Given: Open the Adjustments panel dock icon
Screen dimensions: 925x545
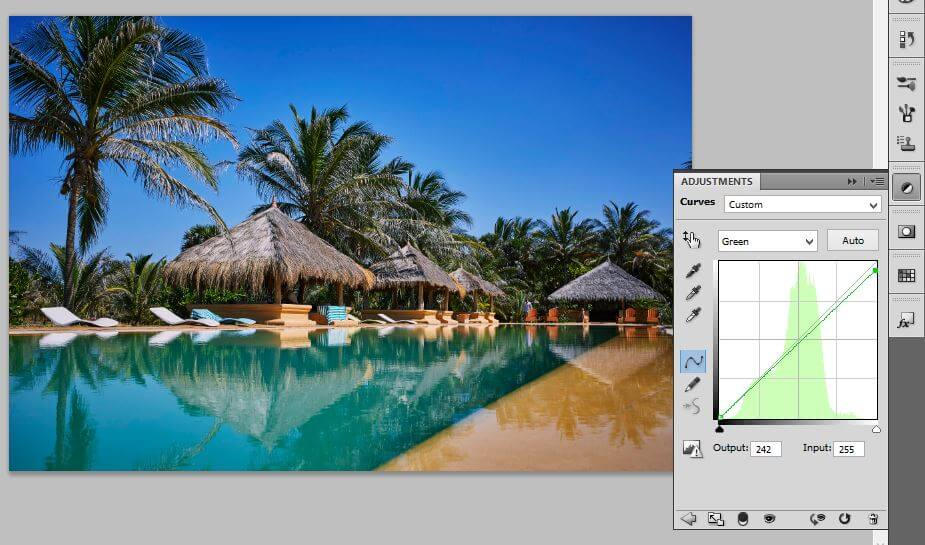Looking at the screenshot, I should [x=907, y=188].
